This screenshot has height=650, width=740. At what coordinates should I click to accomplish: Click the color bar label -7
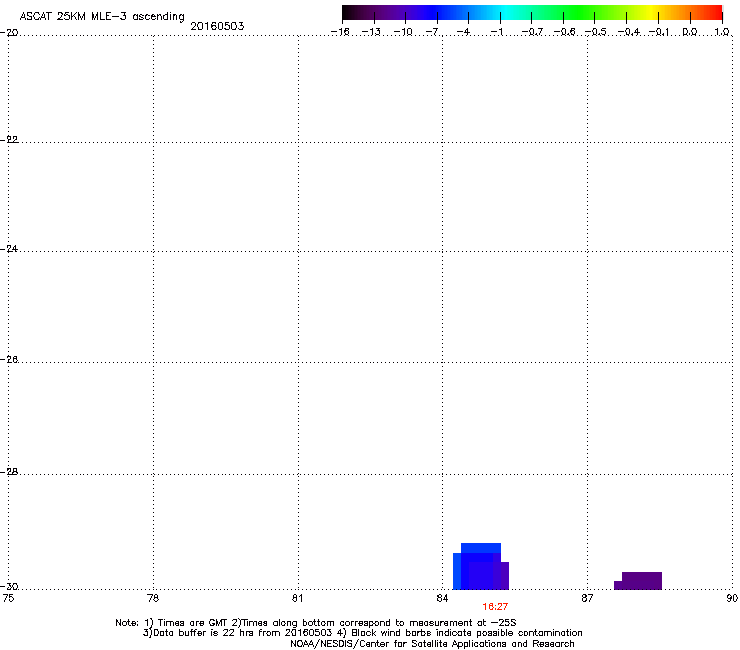coord(432,32)
